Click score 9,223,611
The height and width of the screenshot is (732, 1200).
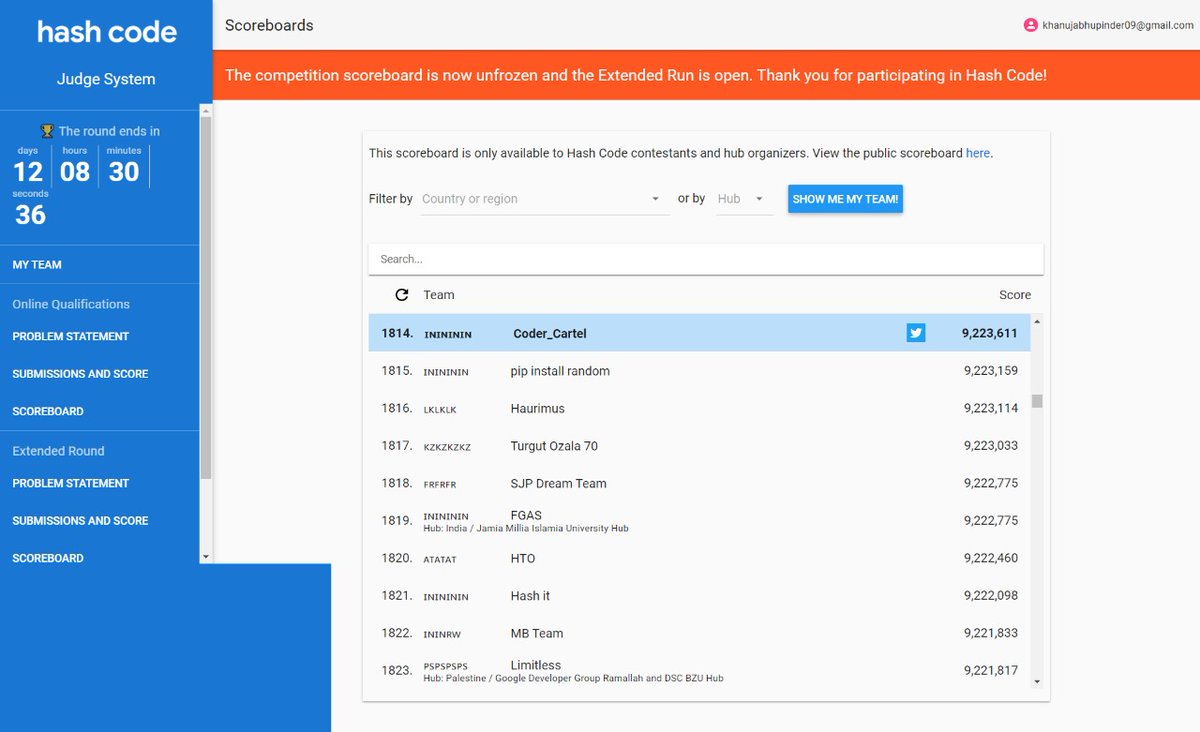pyautogui.click(x=990, y=333)
